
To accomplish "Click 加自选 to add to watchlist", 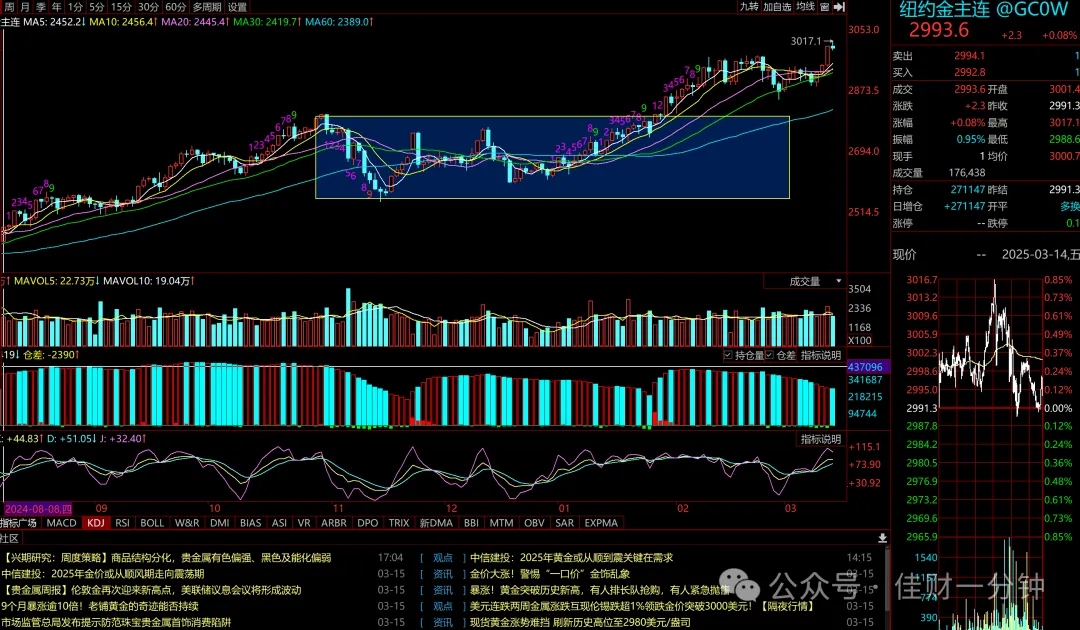I will tap(777, 7).
